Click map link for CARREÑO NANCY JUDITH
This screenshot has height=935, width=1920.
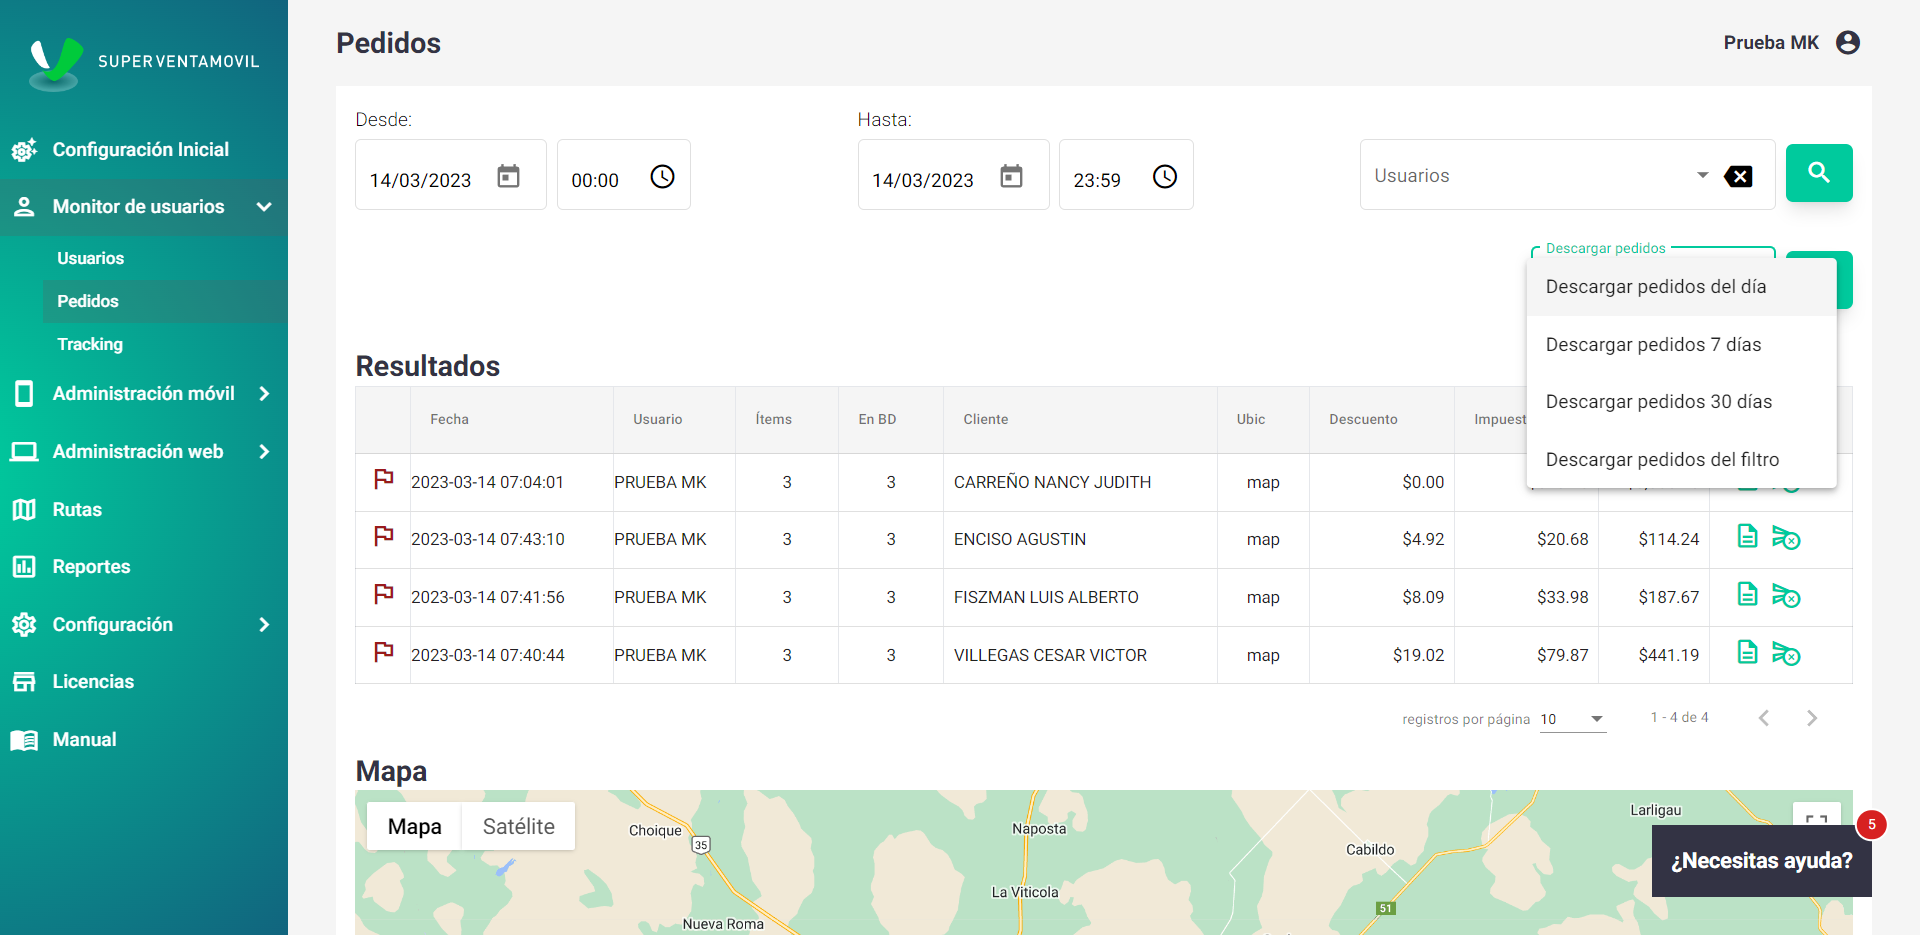pyautogui.click(x=1263, y=482)
